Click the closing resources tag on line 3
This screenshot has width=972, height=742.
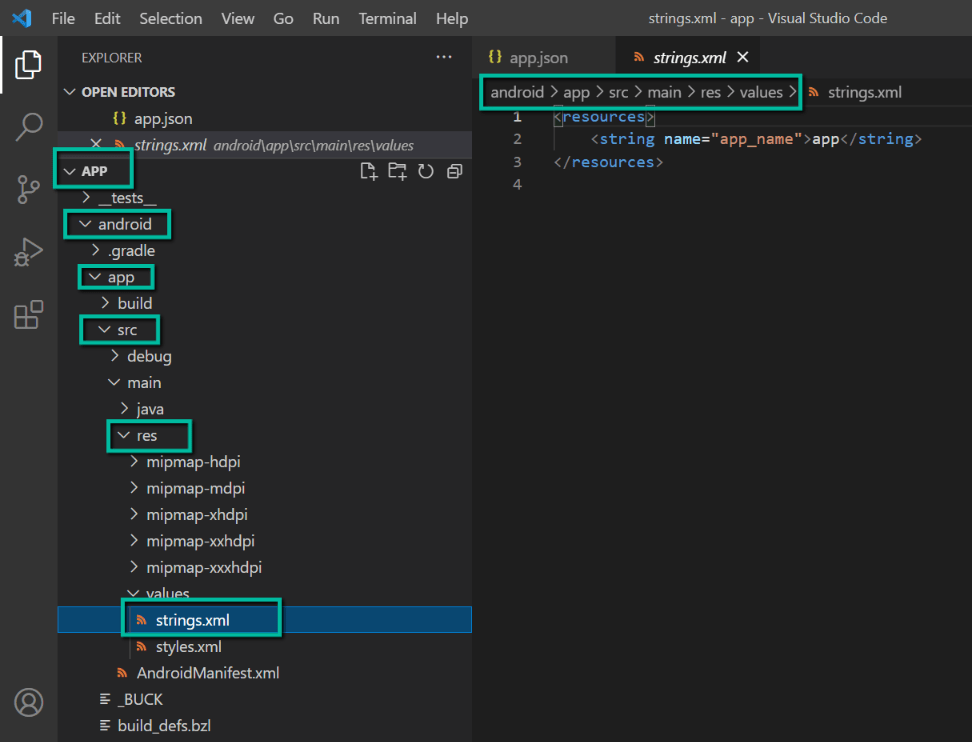pyautogui.click(x=608, y=162)
